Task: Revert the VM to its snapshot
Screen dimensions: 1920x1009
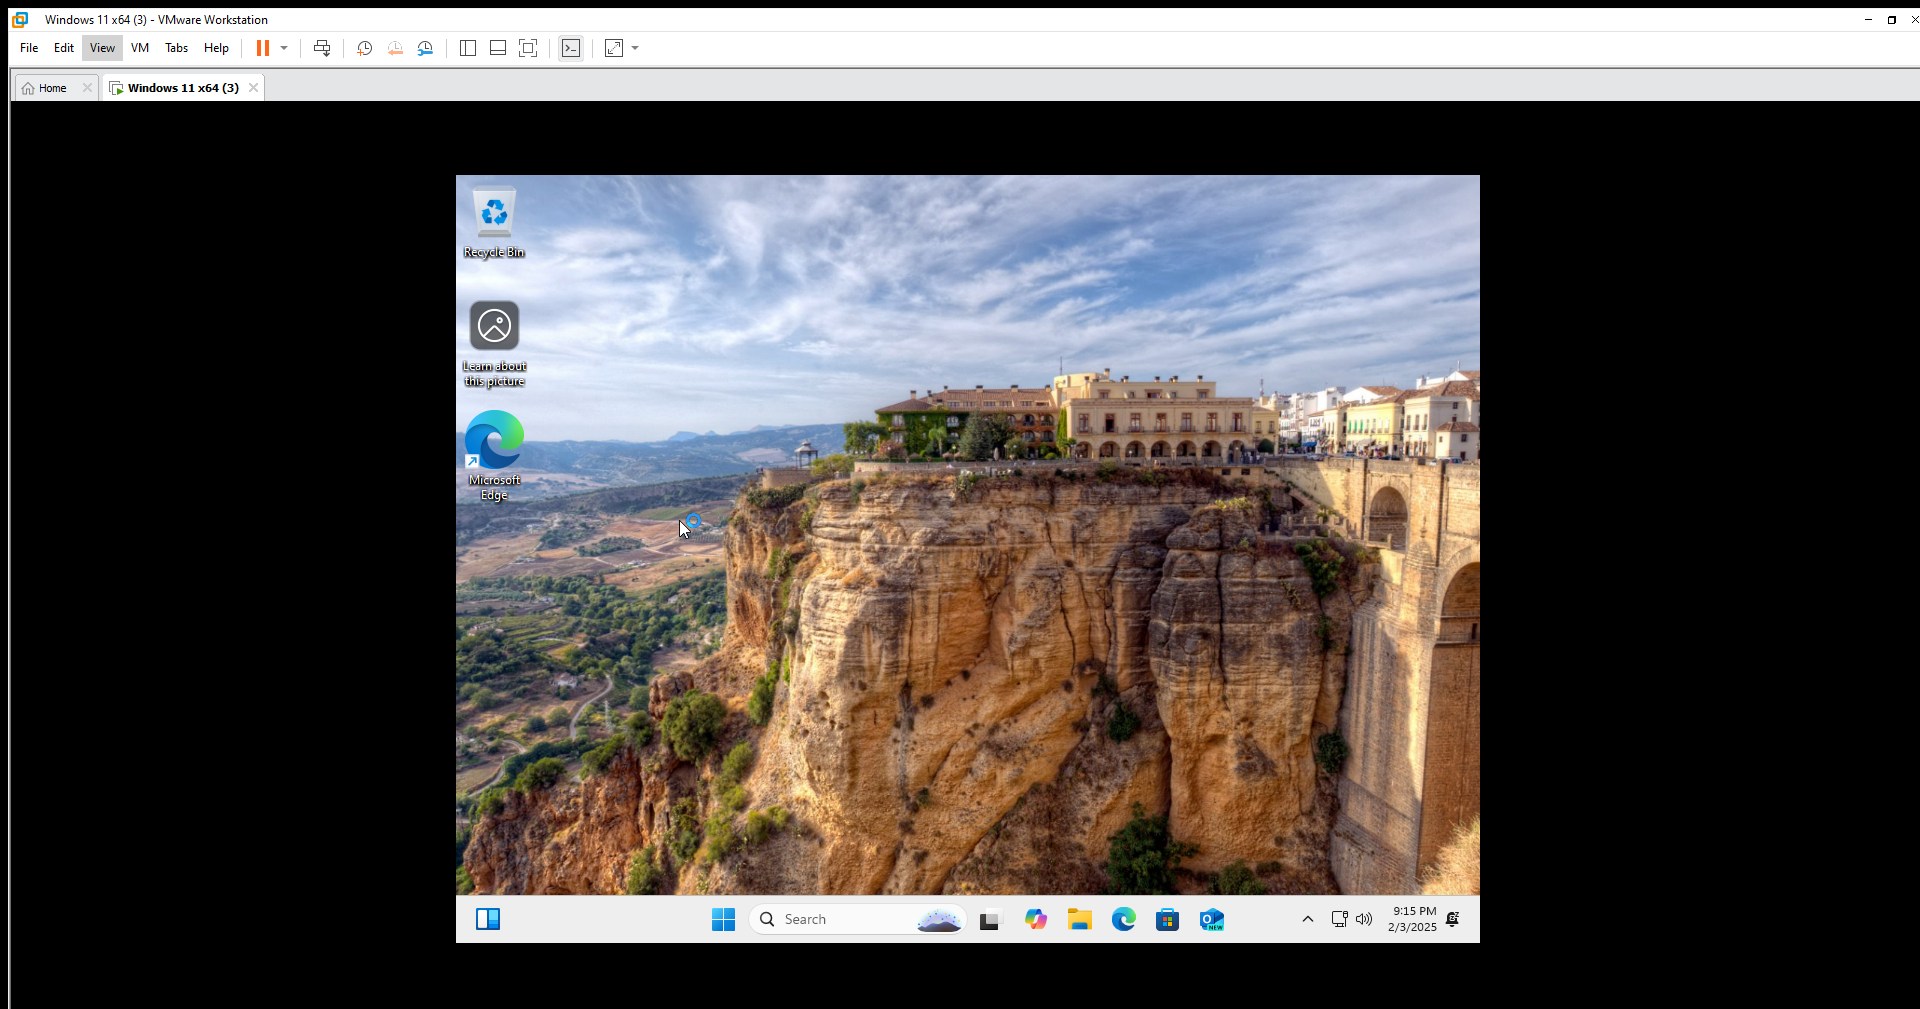Action: [x=395, y=48]
